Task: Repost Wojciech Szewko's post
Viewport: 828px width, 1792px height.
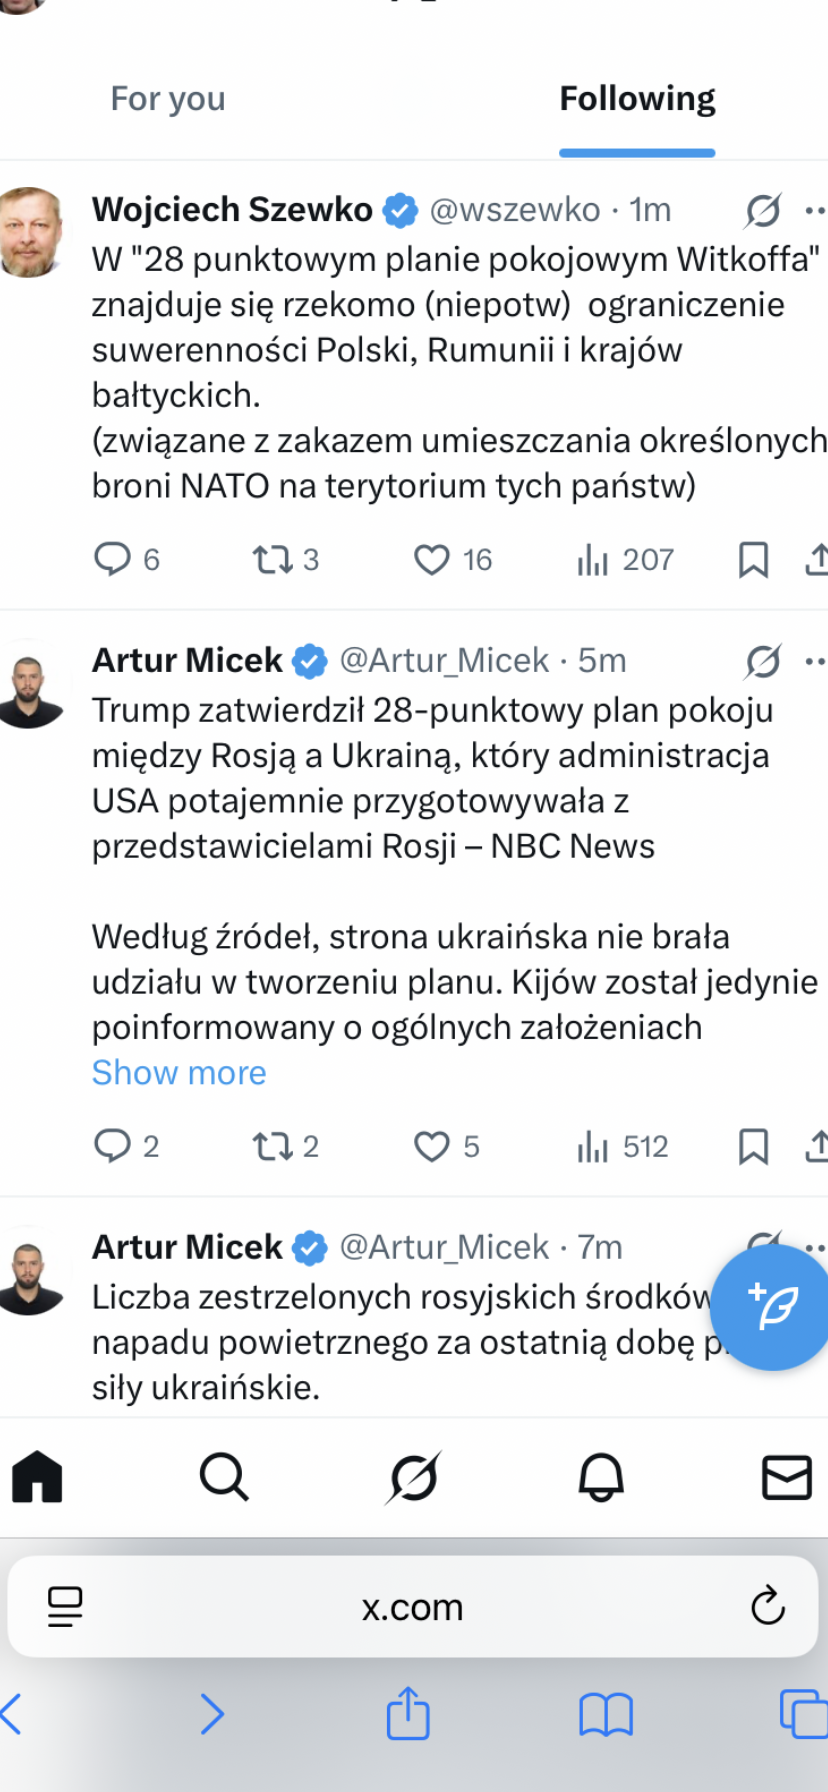Action: click(x=271, y=559)
